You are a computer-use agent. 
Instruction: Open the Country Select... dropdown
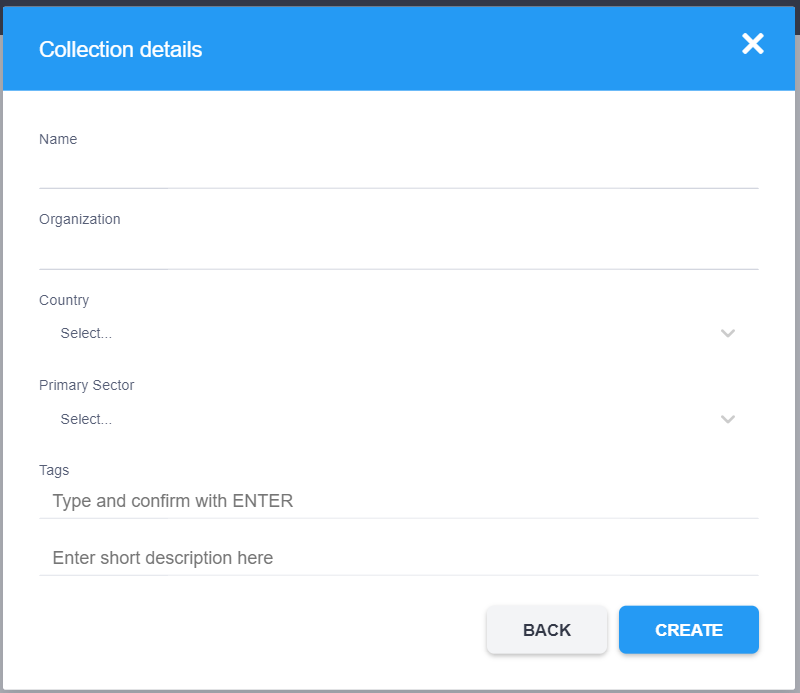pyautogui.click(x=380, y=334)
